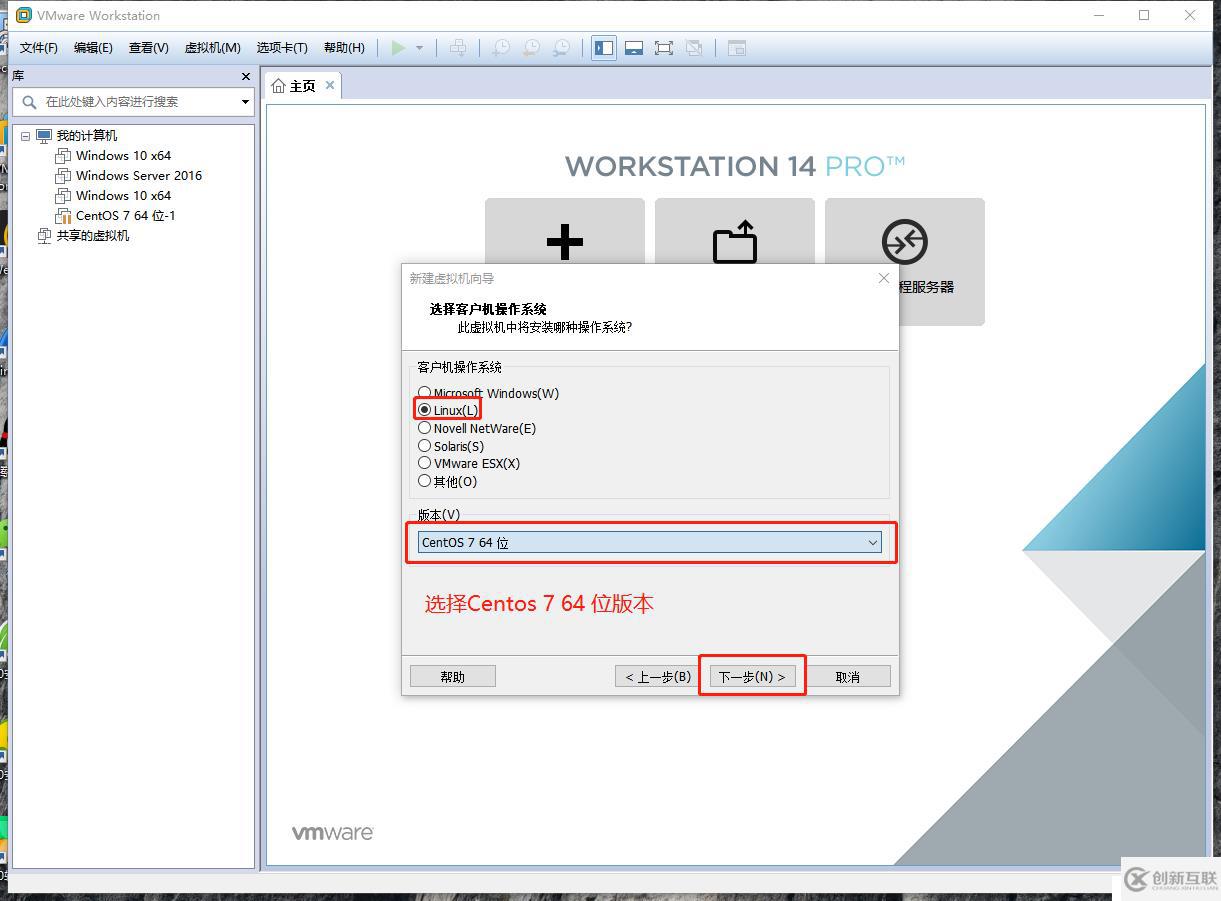Viewport: 1221px width, 901px height.
Task: Close the library panel with X
Action: 246,77
